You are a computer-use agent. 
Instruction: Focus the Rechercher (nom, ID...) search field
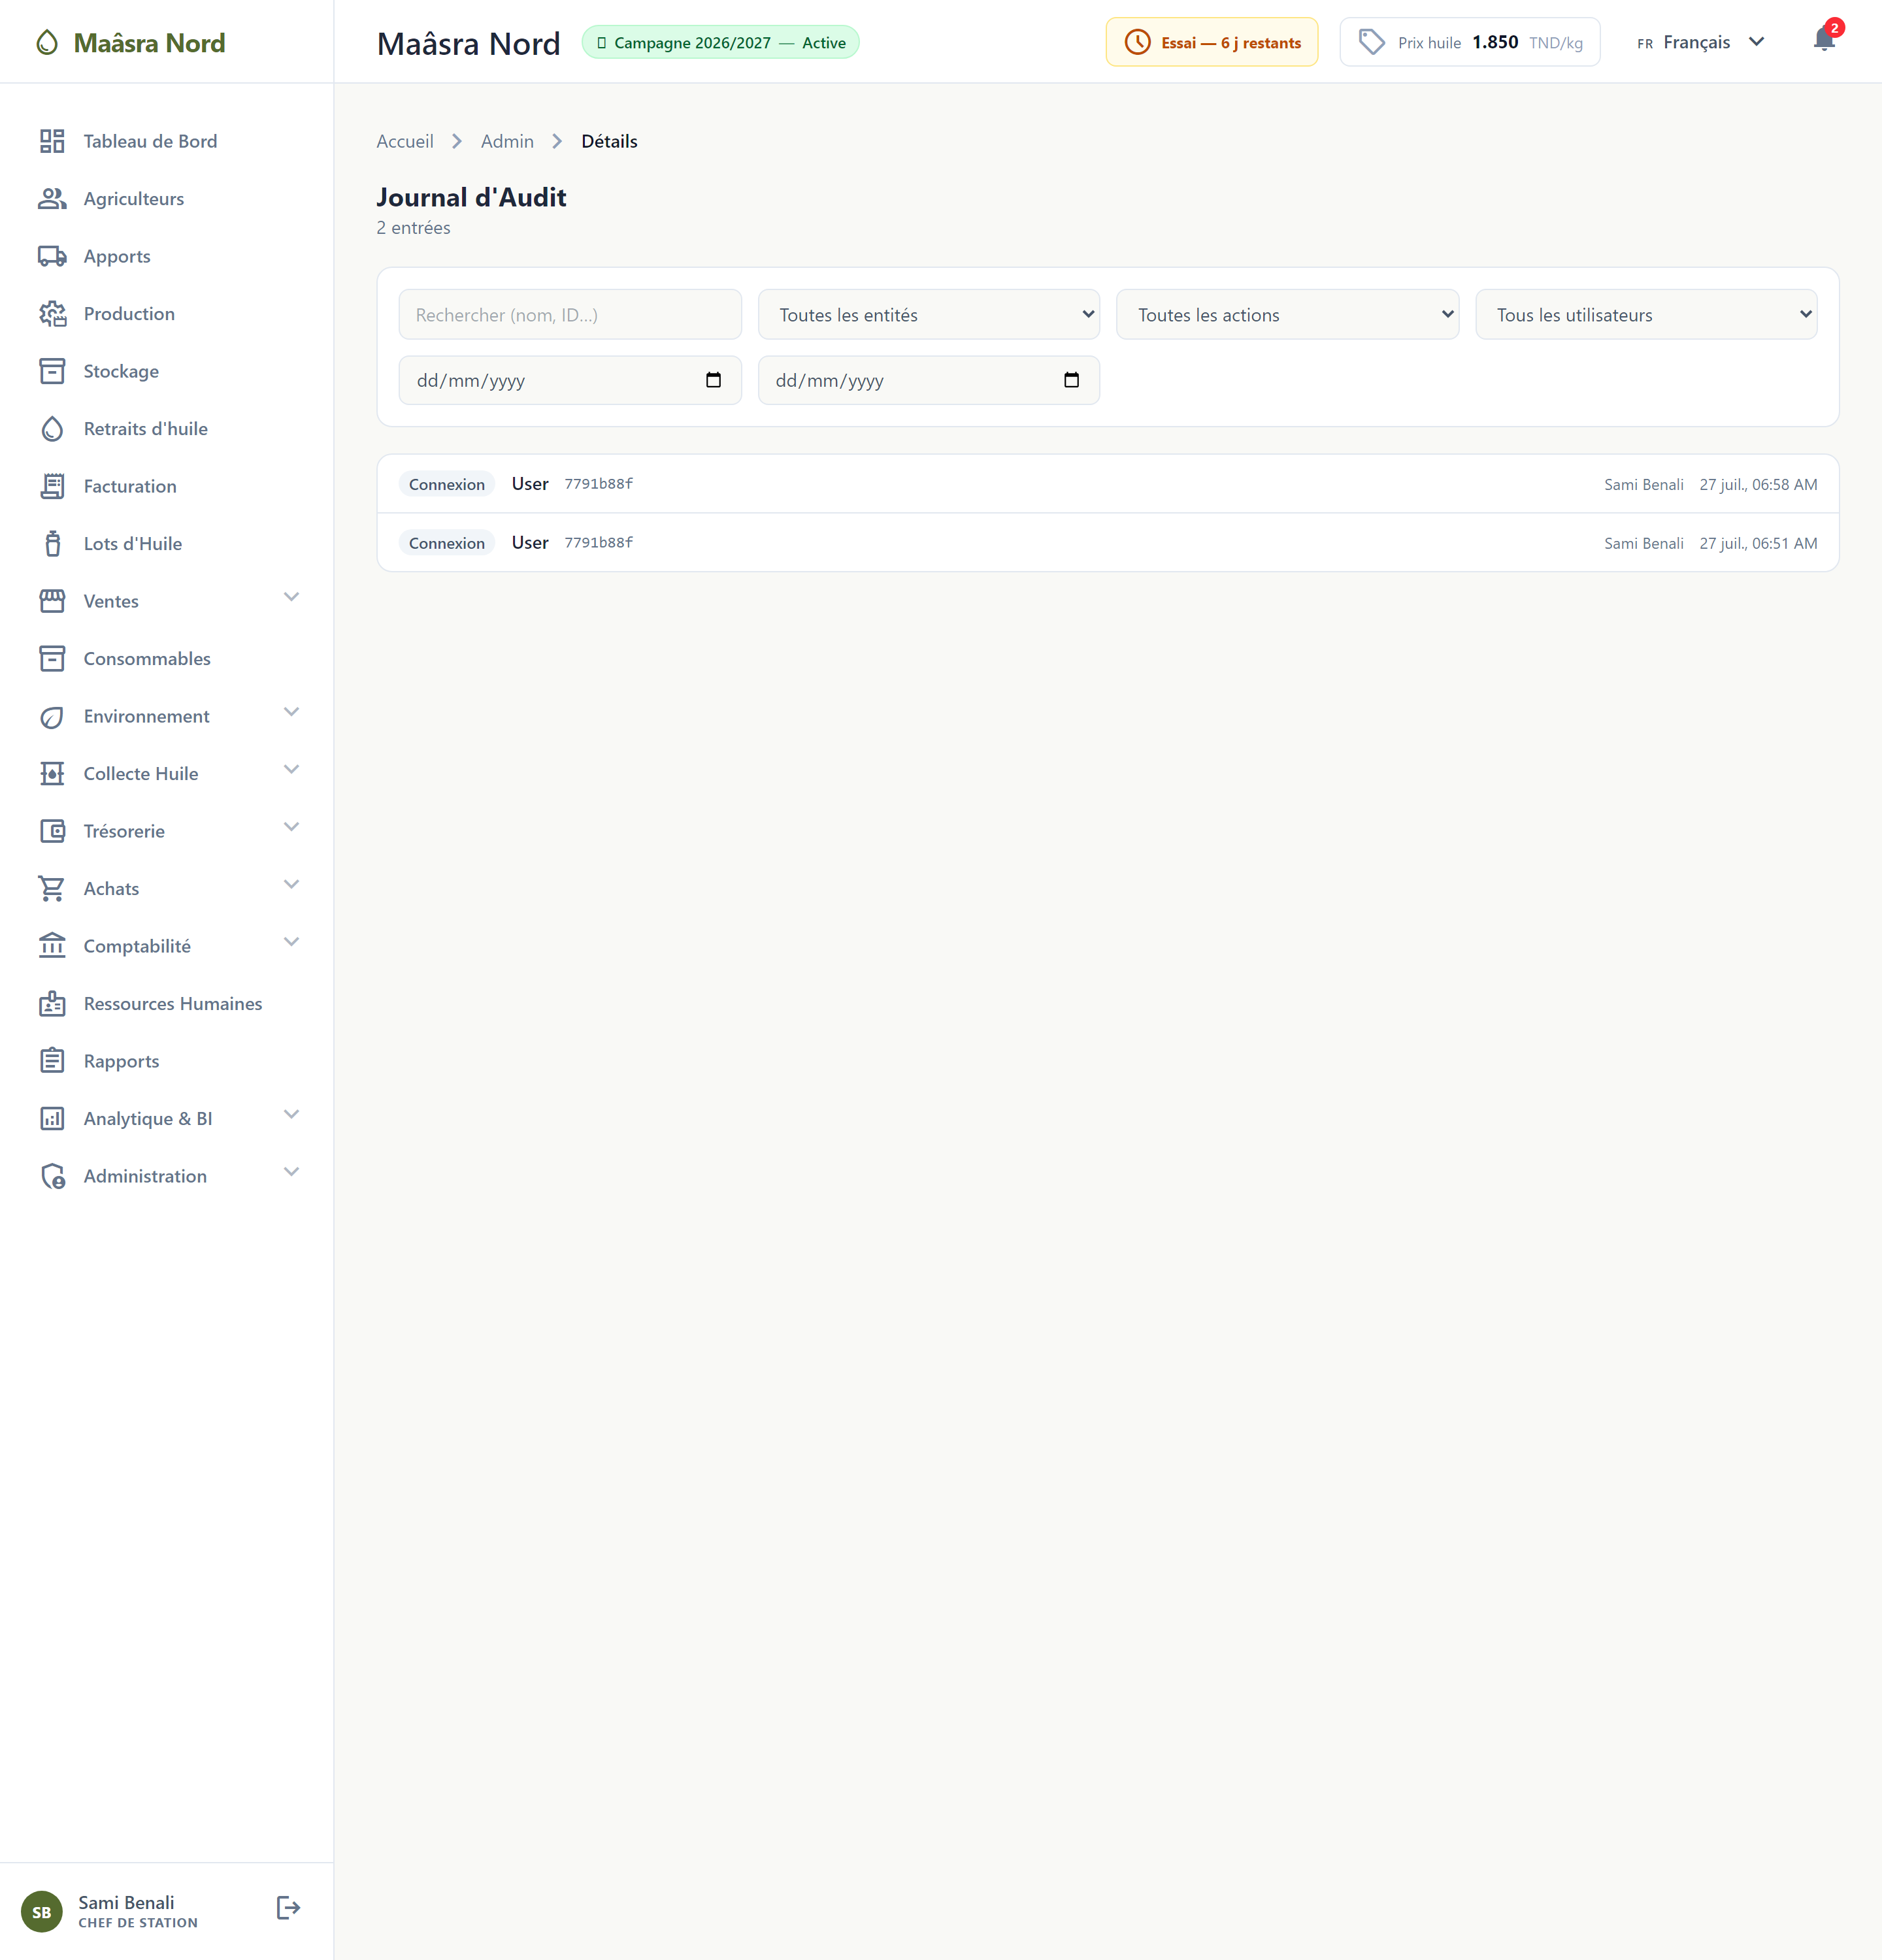(x=570, y=315)
